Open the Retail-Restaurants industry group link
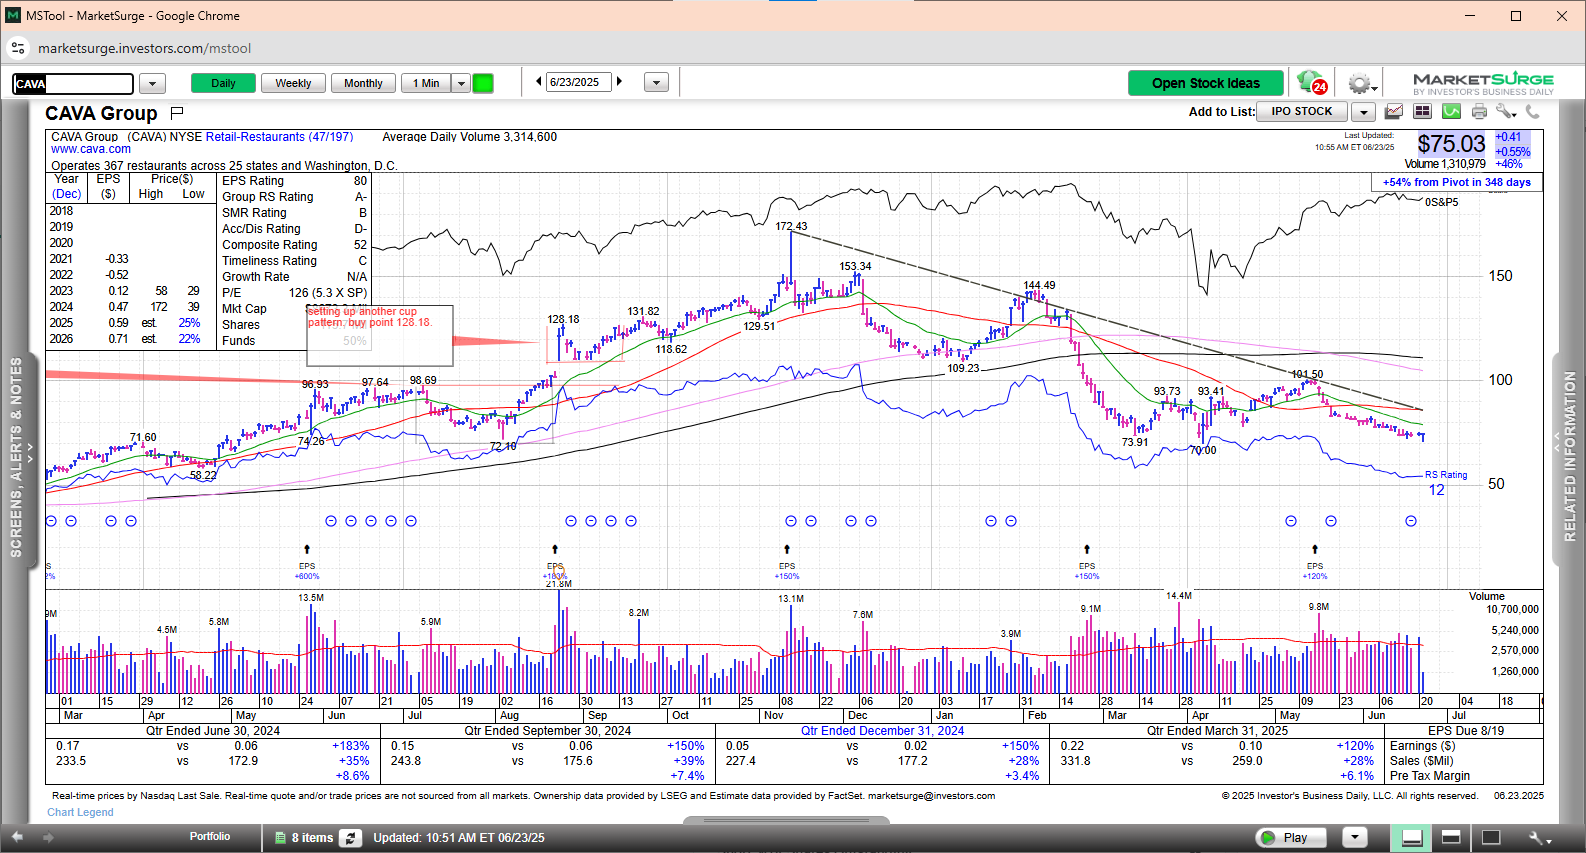Screen dimensions: 1586x853 [x=279, y=137]
